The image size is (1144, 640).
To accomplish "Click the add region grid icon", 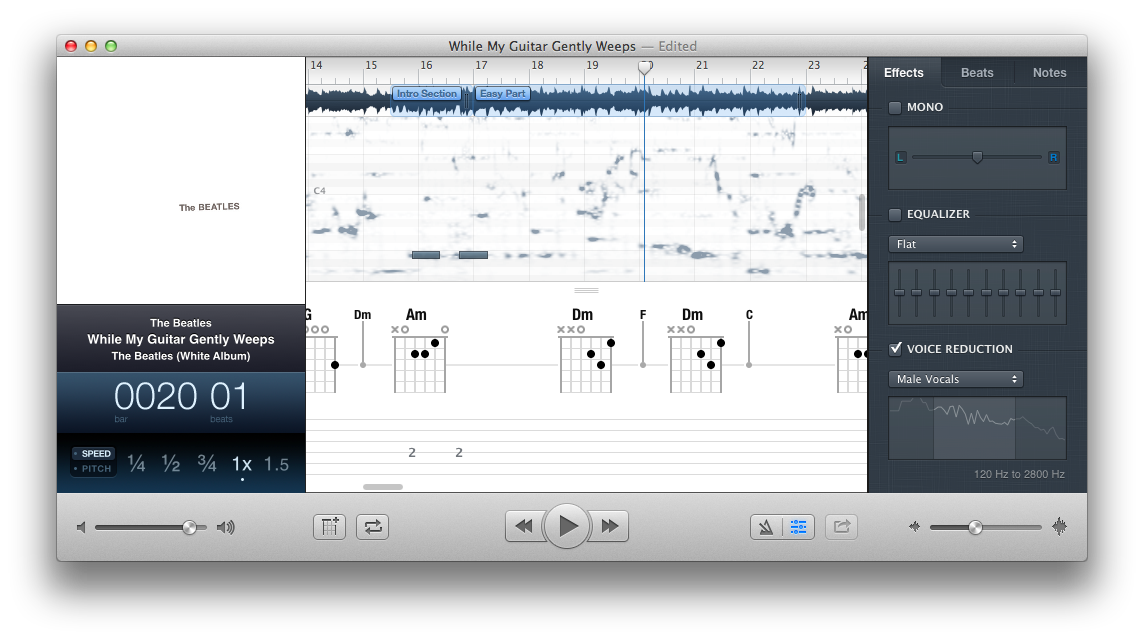I will (x=329, y=526).
